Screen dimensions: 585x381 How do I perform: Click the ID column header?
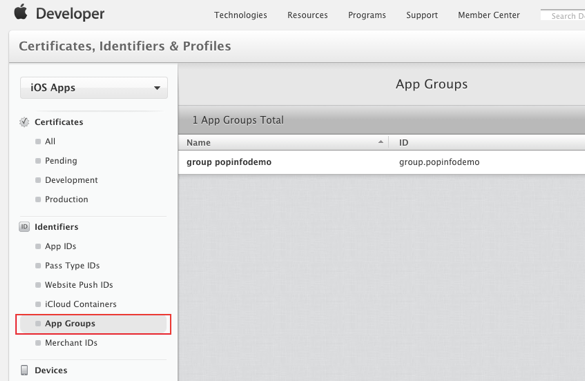[x=404, y=143]
